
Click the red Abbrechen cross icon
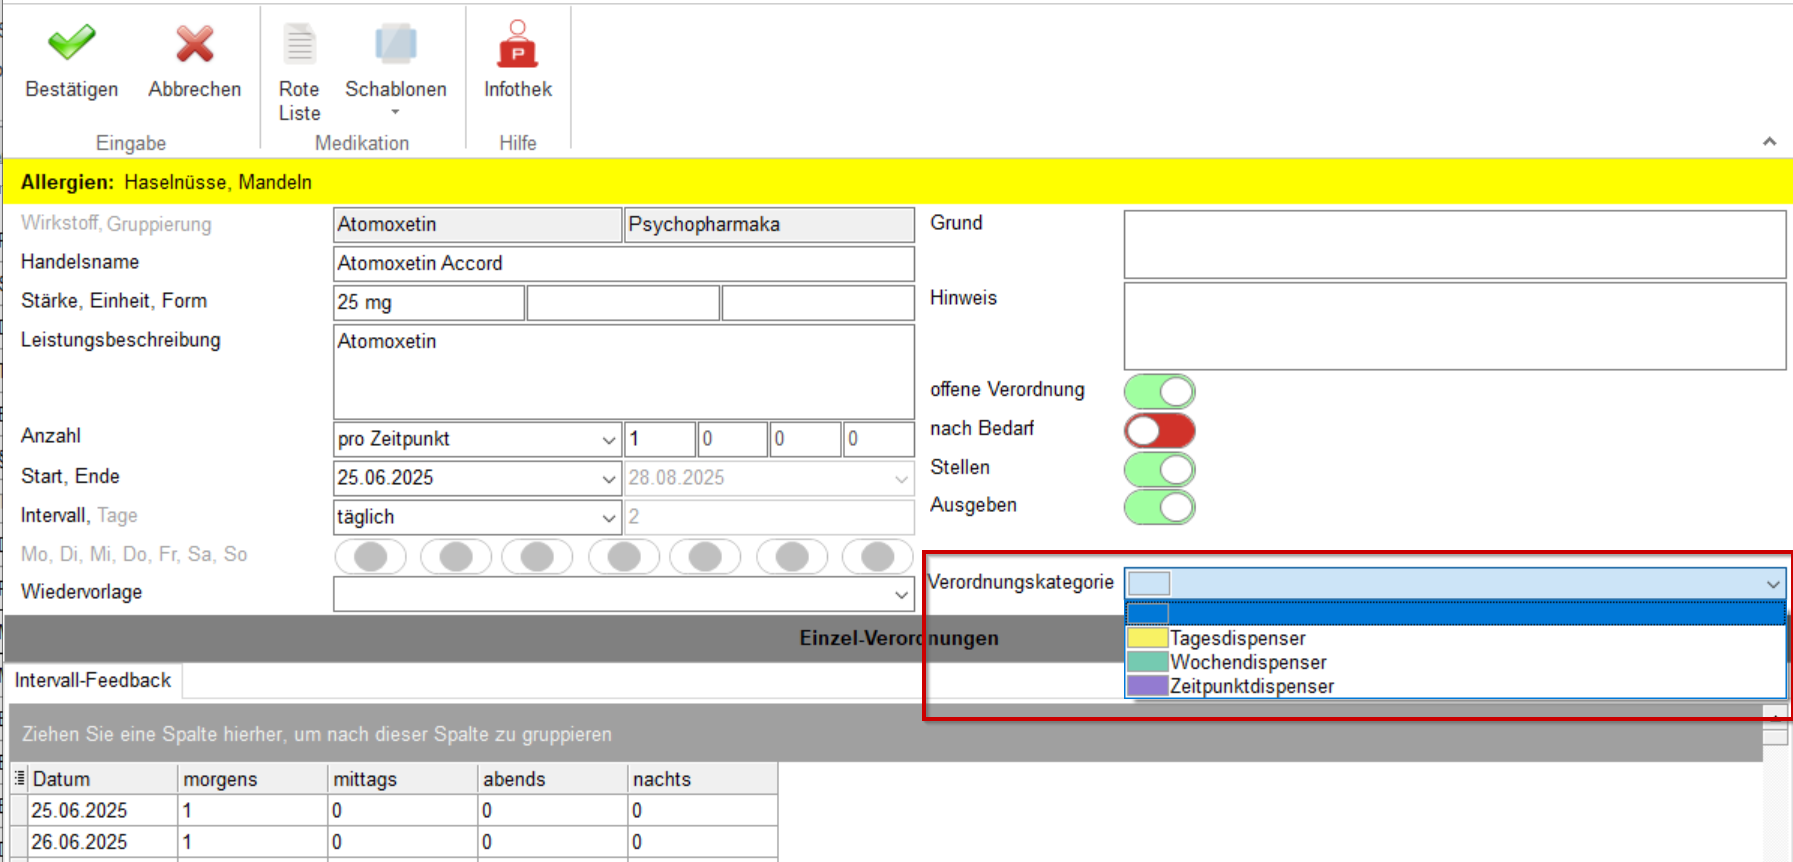(x=194, y=44)
